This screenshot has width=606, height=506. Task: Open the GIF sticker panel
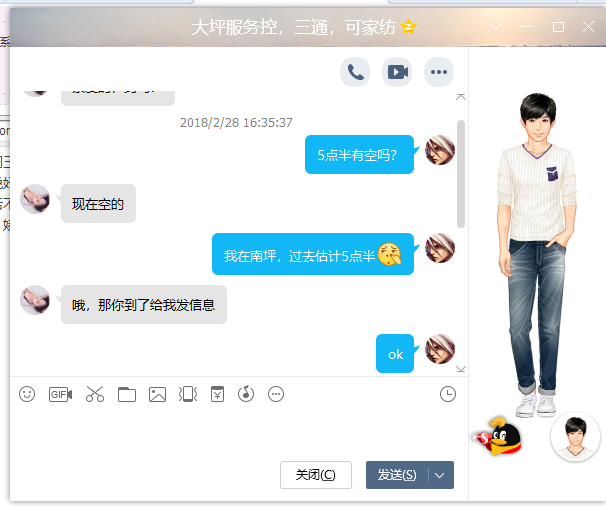[60, 394]
